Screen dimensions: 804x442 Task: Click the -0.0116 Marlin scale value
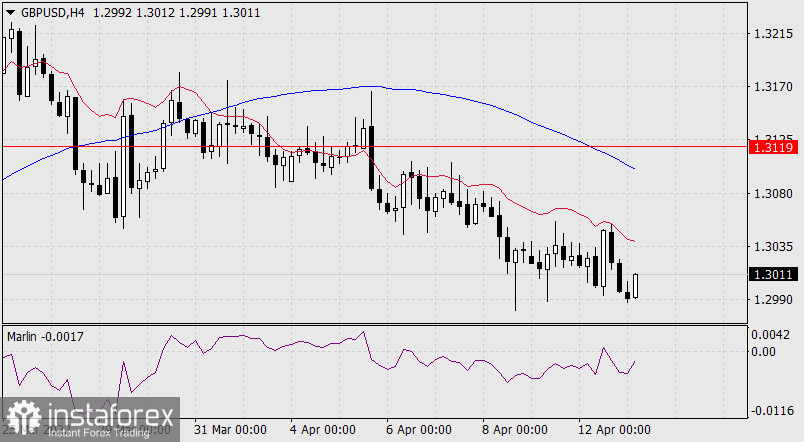pos(772,410)
